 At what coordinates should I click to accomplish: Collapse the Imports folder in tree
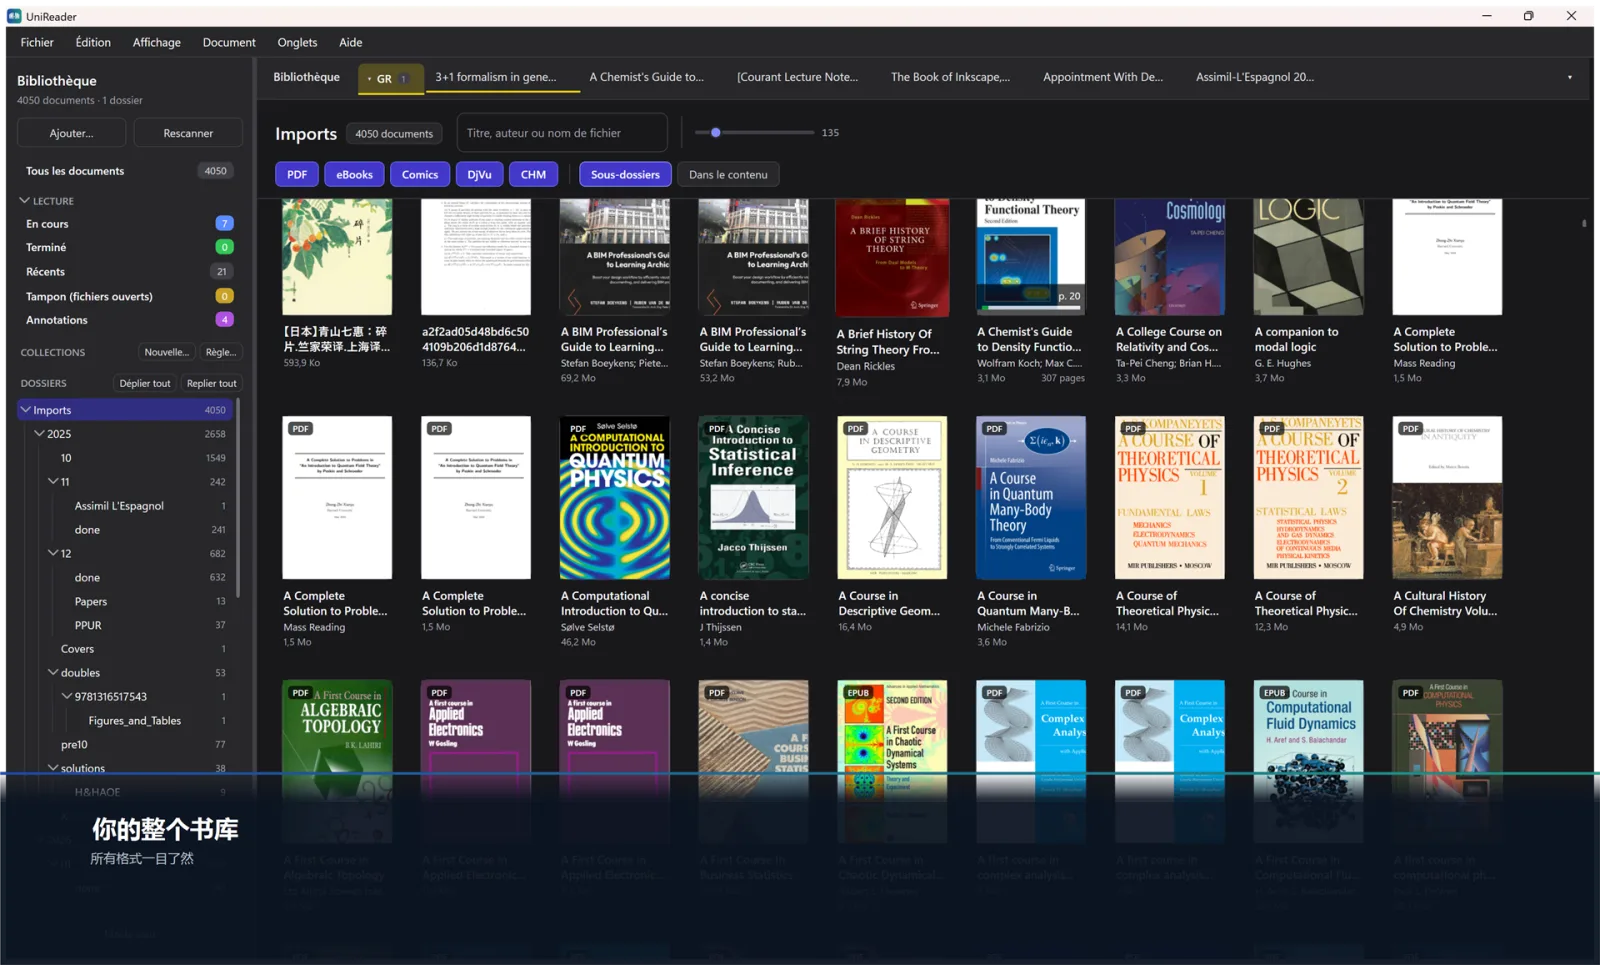[x=26, y=410]
